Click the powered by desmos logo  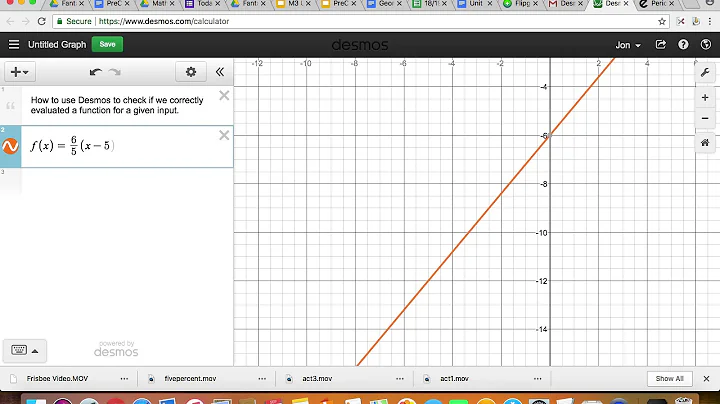click(x=116, y=349)
